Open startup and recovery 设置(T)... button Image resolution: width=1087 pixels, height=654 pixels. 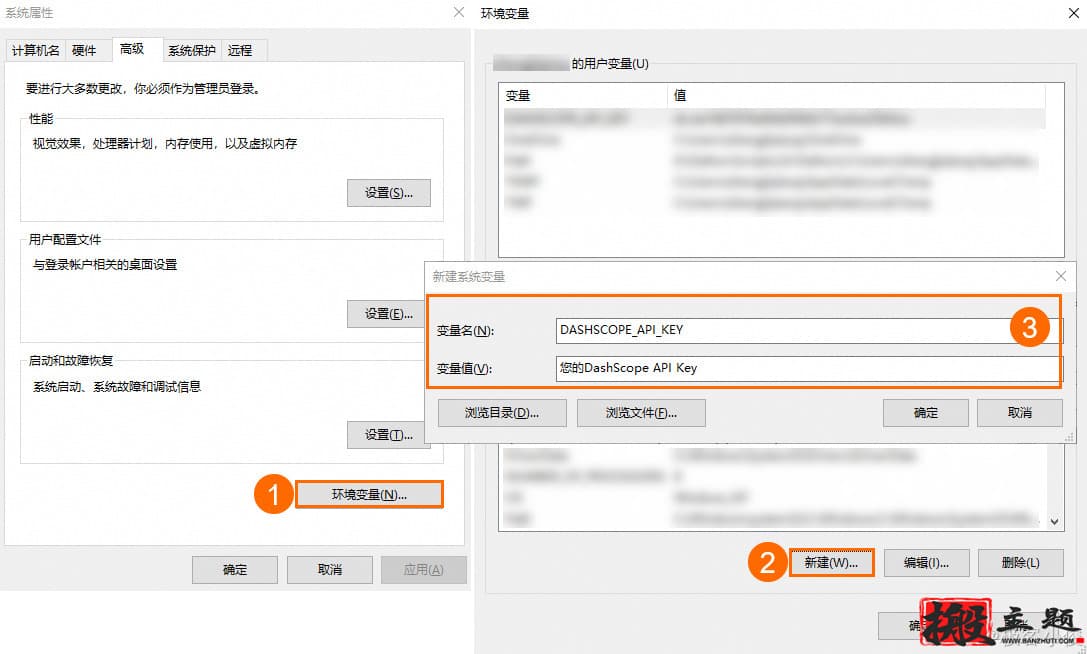click(x=388, y=435)
